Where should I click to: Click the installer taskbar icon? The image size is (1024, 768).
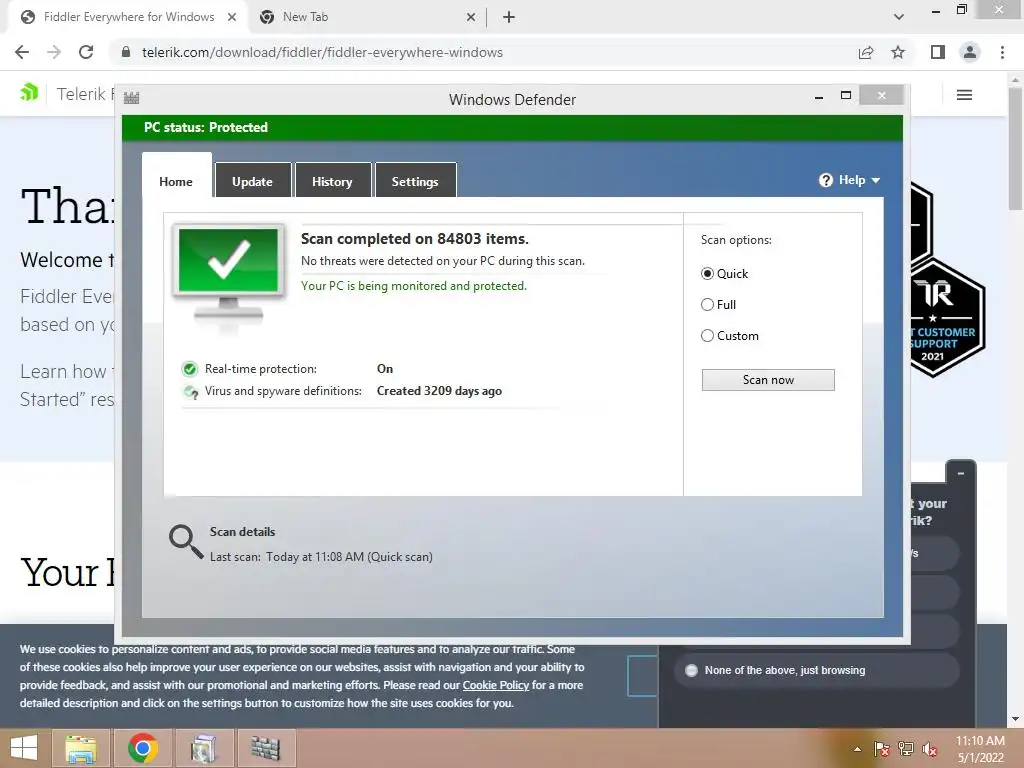(204, 748)
